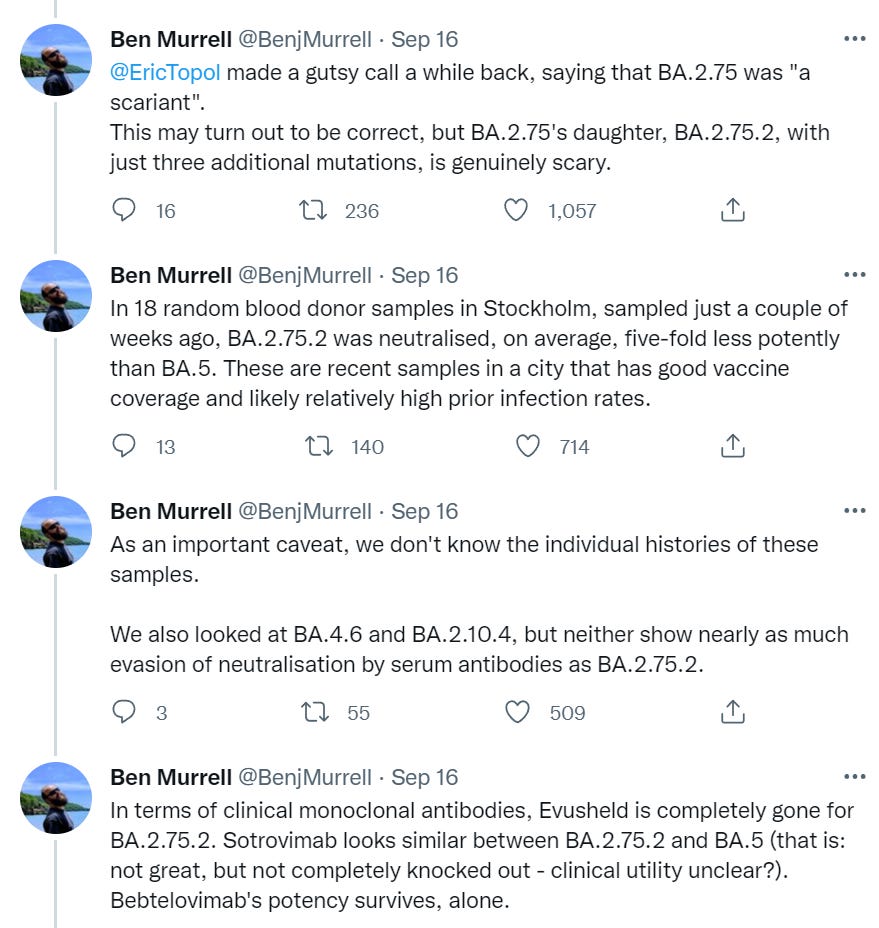The width and height of the screenshot is (879, 928).
Task: Reply to the Stockholm blood donor tweet
Action: [124, 446]
